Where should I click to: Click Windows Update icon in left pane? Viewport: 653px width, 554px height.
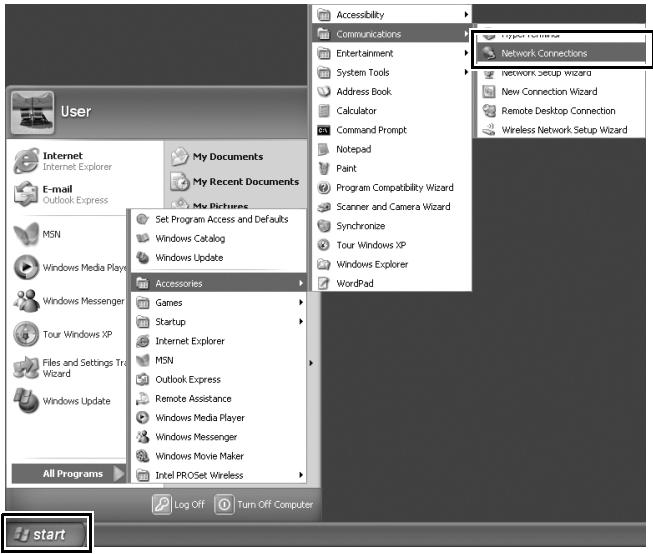(x=26, y=401)
